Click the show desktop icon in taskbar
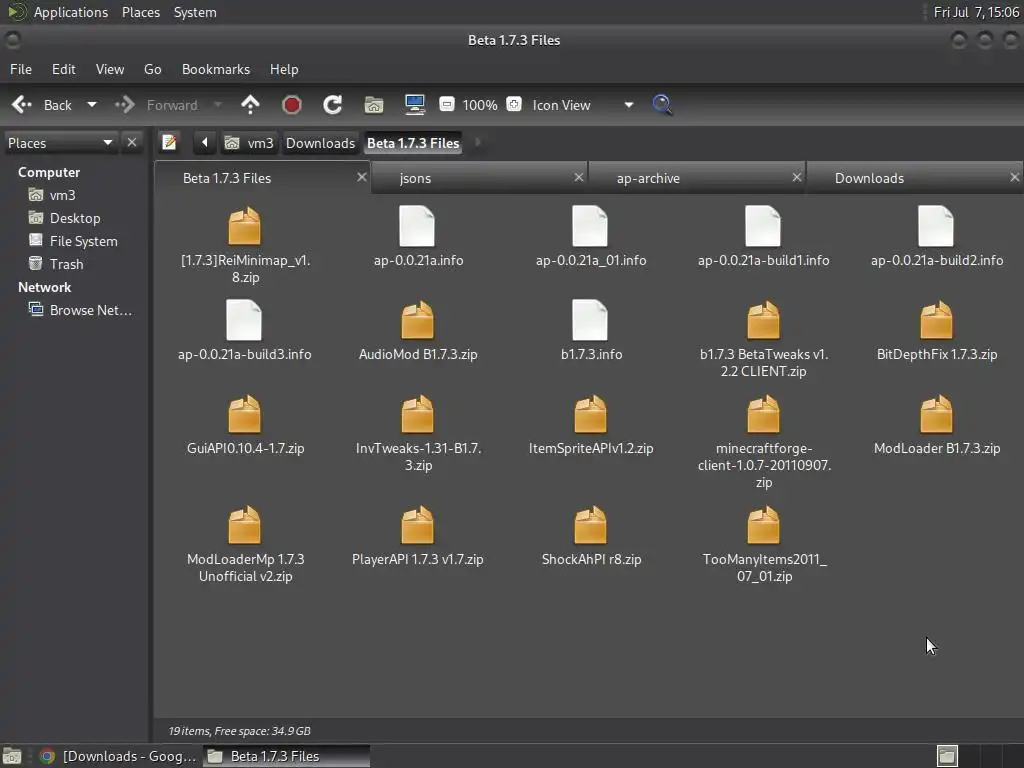The height and width of the screenshot is (768, 1024). [x=12, y=756]
